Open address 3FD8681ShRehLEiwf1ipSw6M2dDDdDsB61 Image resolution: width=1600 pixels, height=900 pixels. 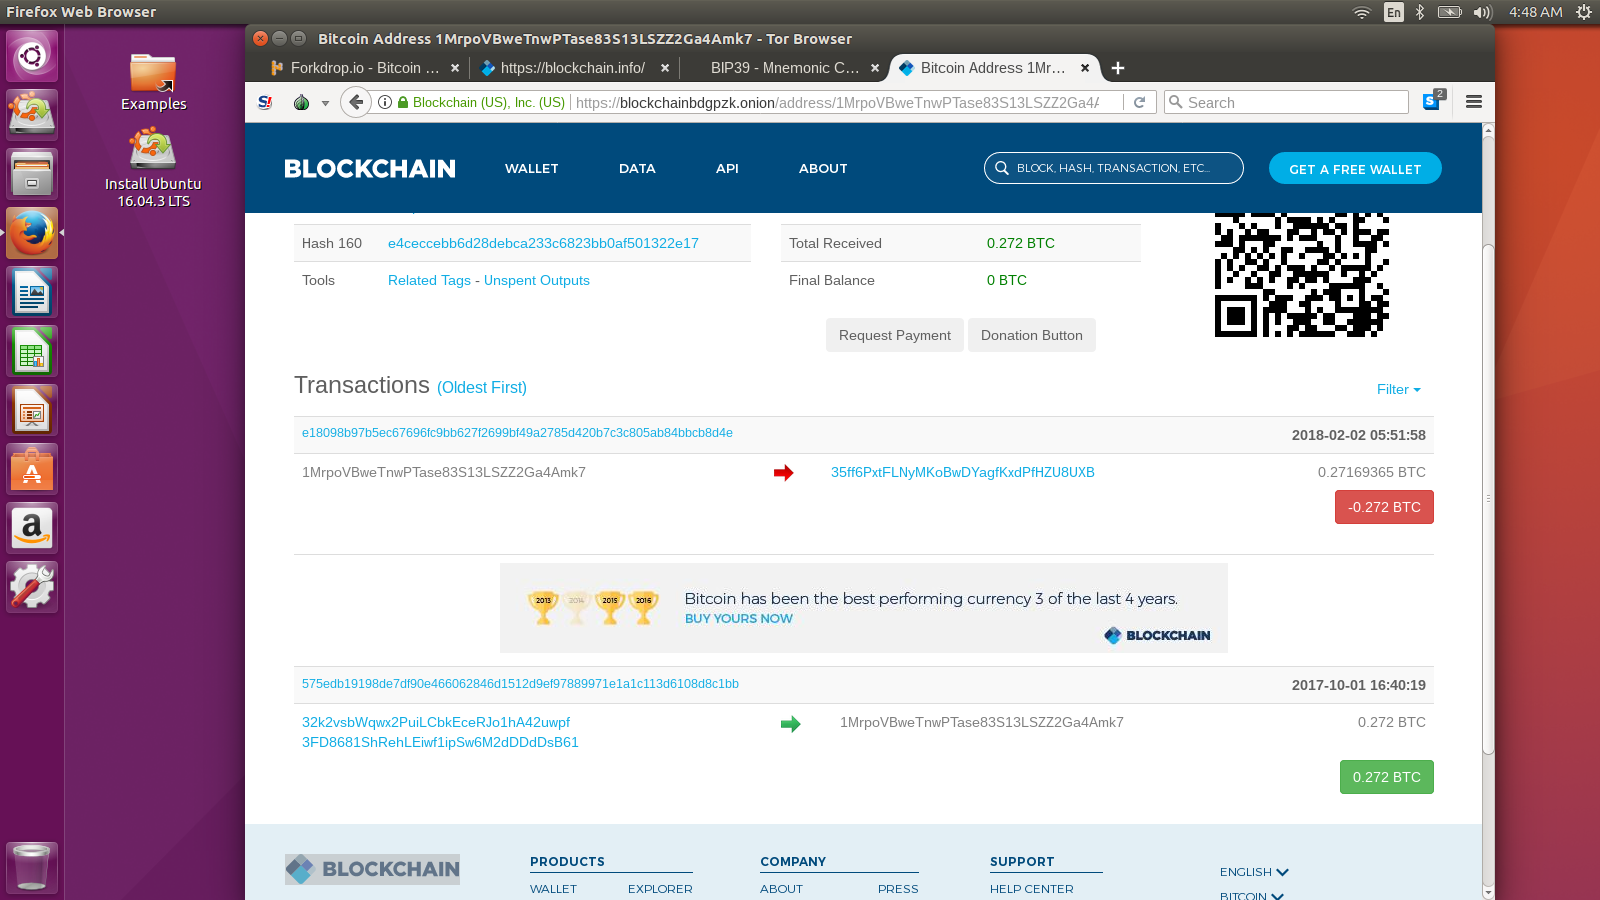[440, 742]
